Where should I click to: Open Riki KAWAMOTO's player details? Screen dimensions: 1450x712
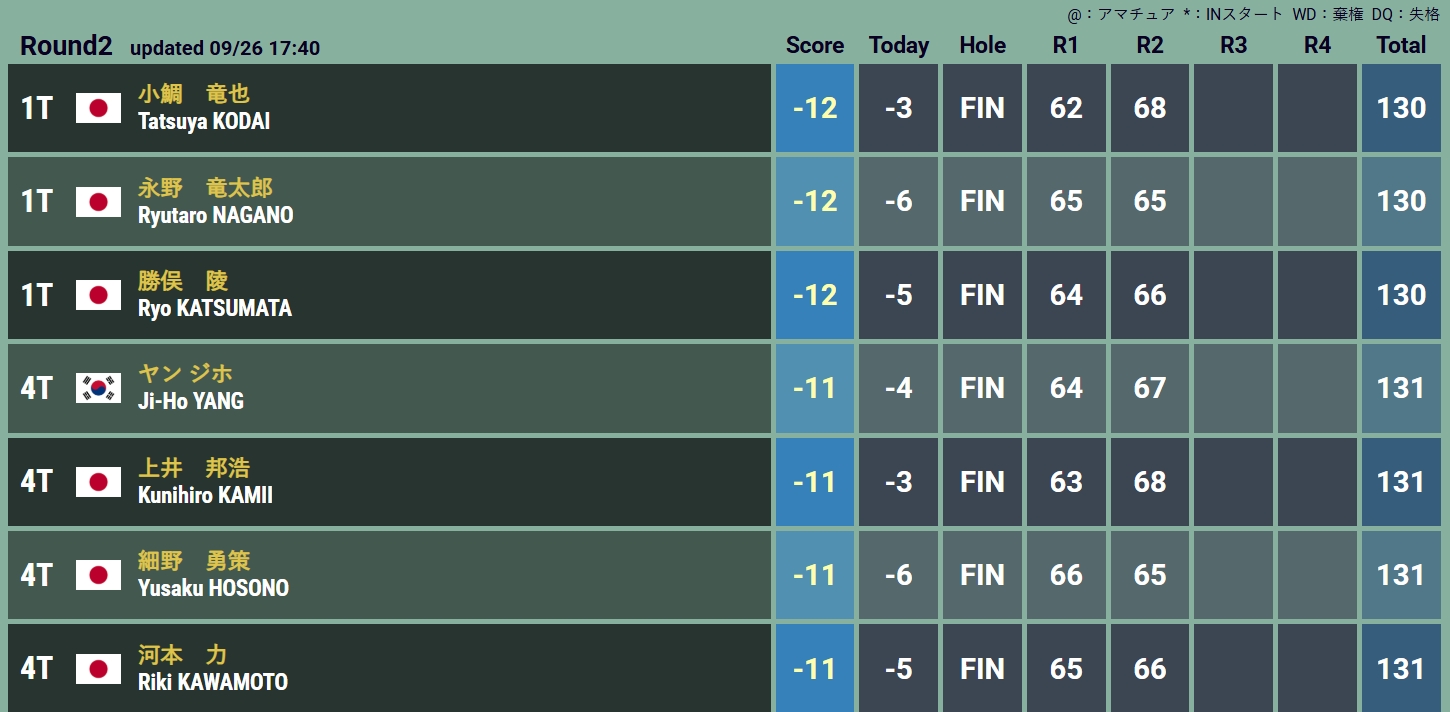tap(213, 682)
